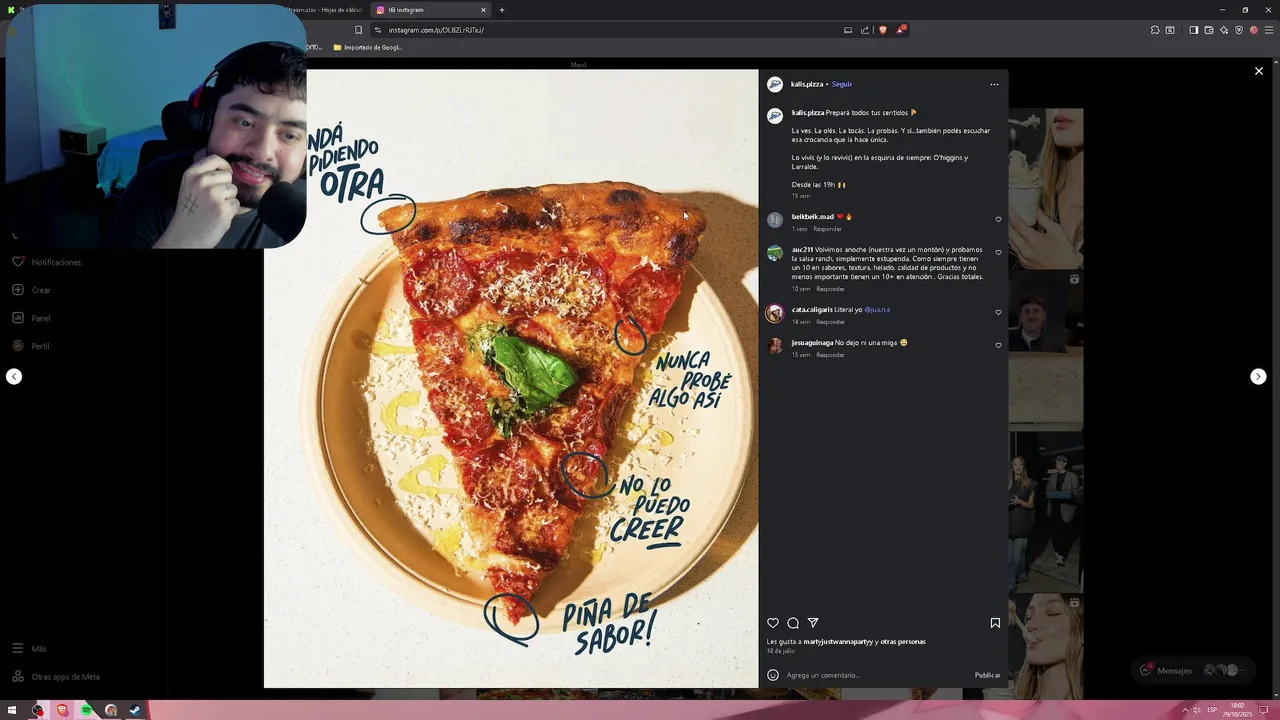1280x720 pixels.
Task: Open the Windows Start menu
Action: coord(13,710)
